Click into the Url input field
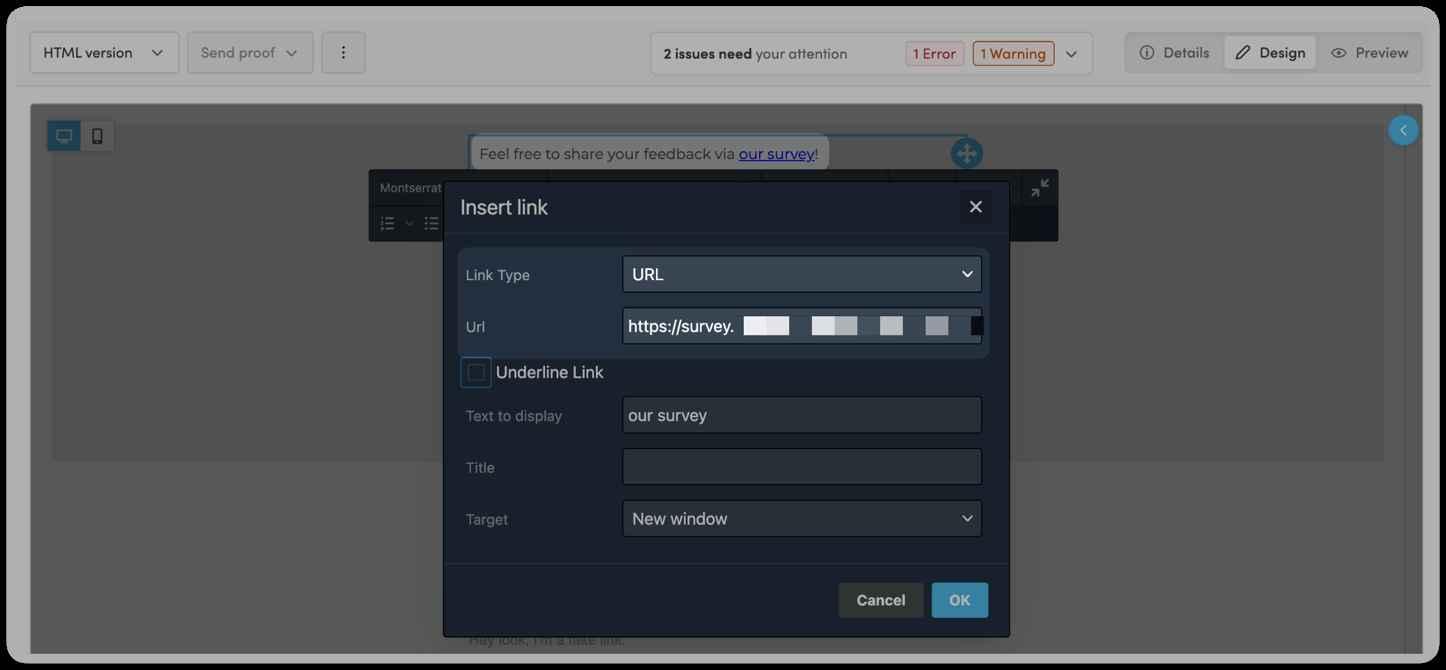Viewport: 1446px width, 670px height. click(x=802, y=326)
